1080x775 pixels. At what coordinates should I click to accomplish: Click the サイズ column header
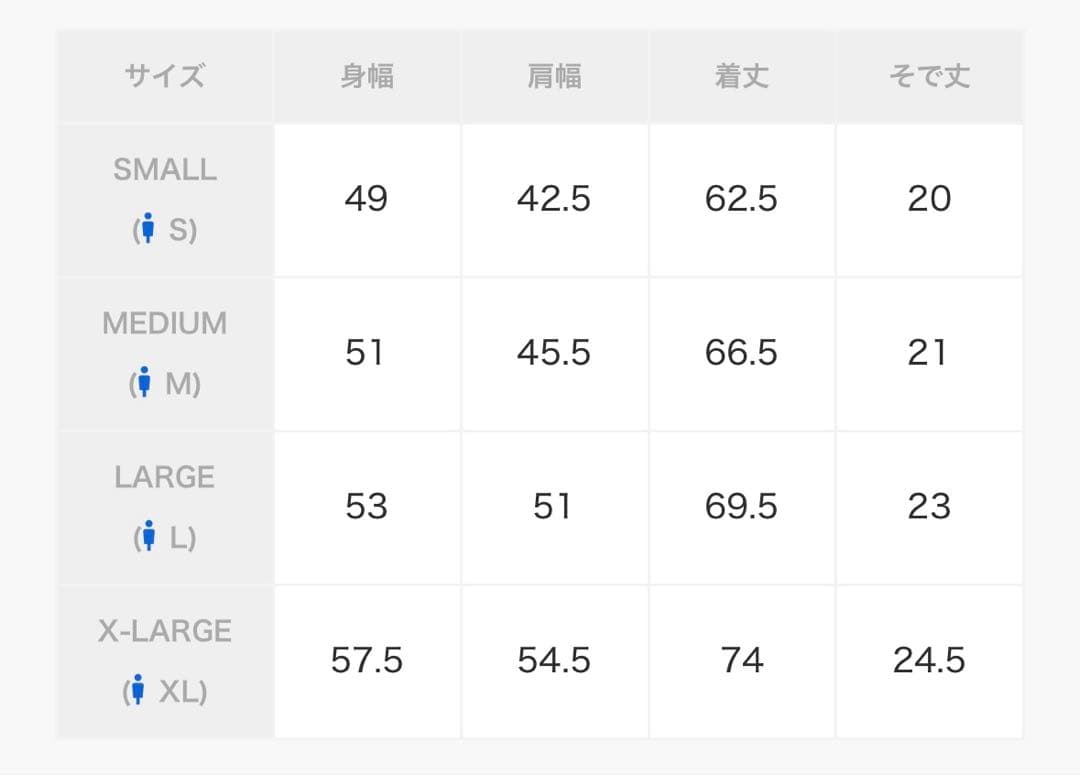165,76
